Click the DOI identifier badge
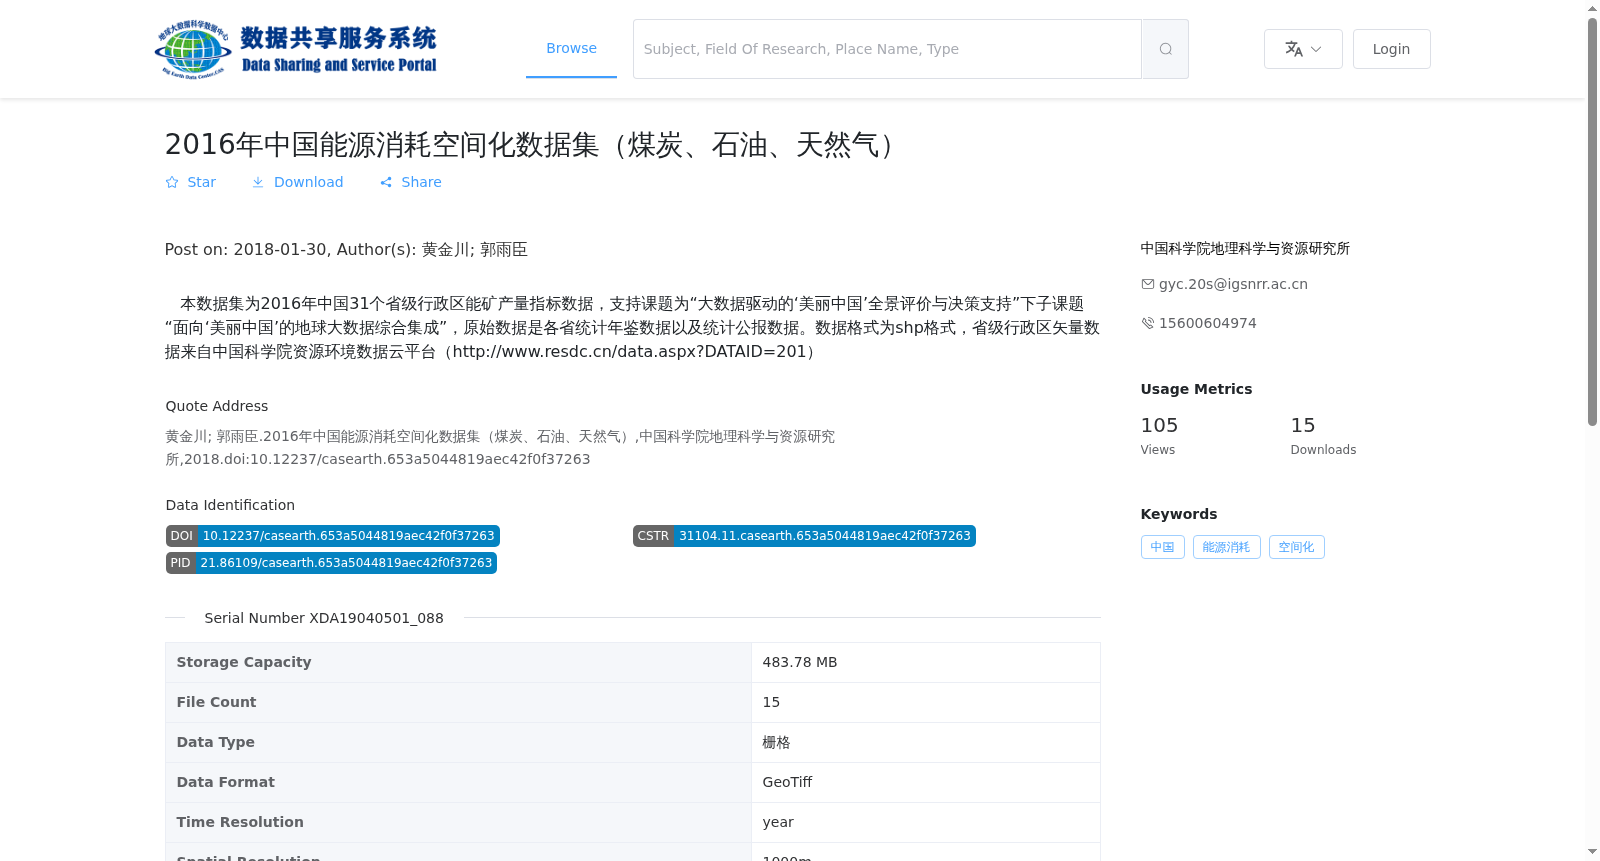This screenshot has height=861, width=1600. tap(332, 536)
